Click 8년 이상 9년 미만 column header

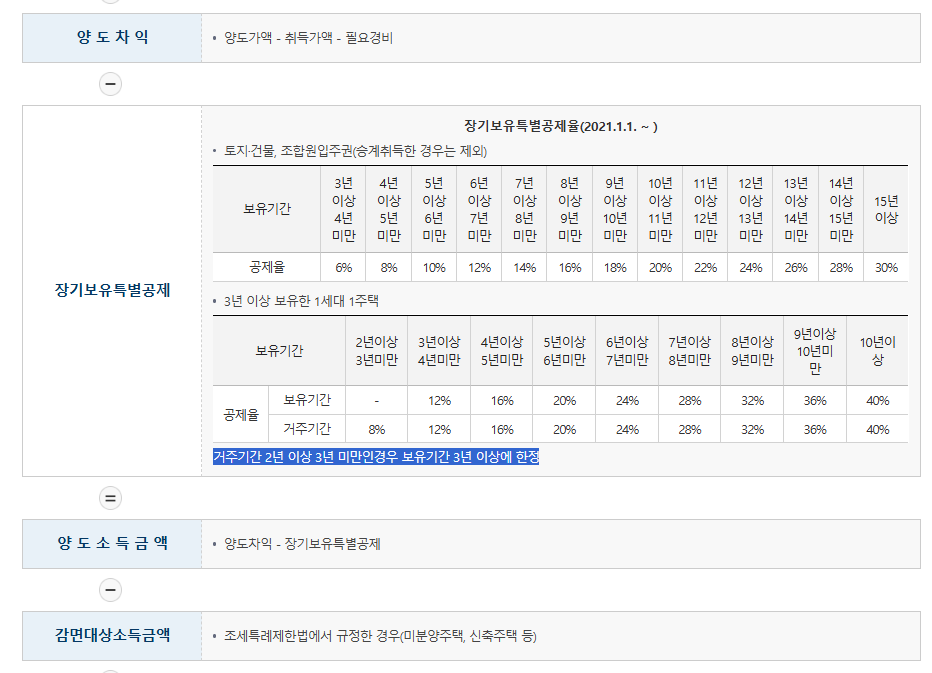[569, 209]
